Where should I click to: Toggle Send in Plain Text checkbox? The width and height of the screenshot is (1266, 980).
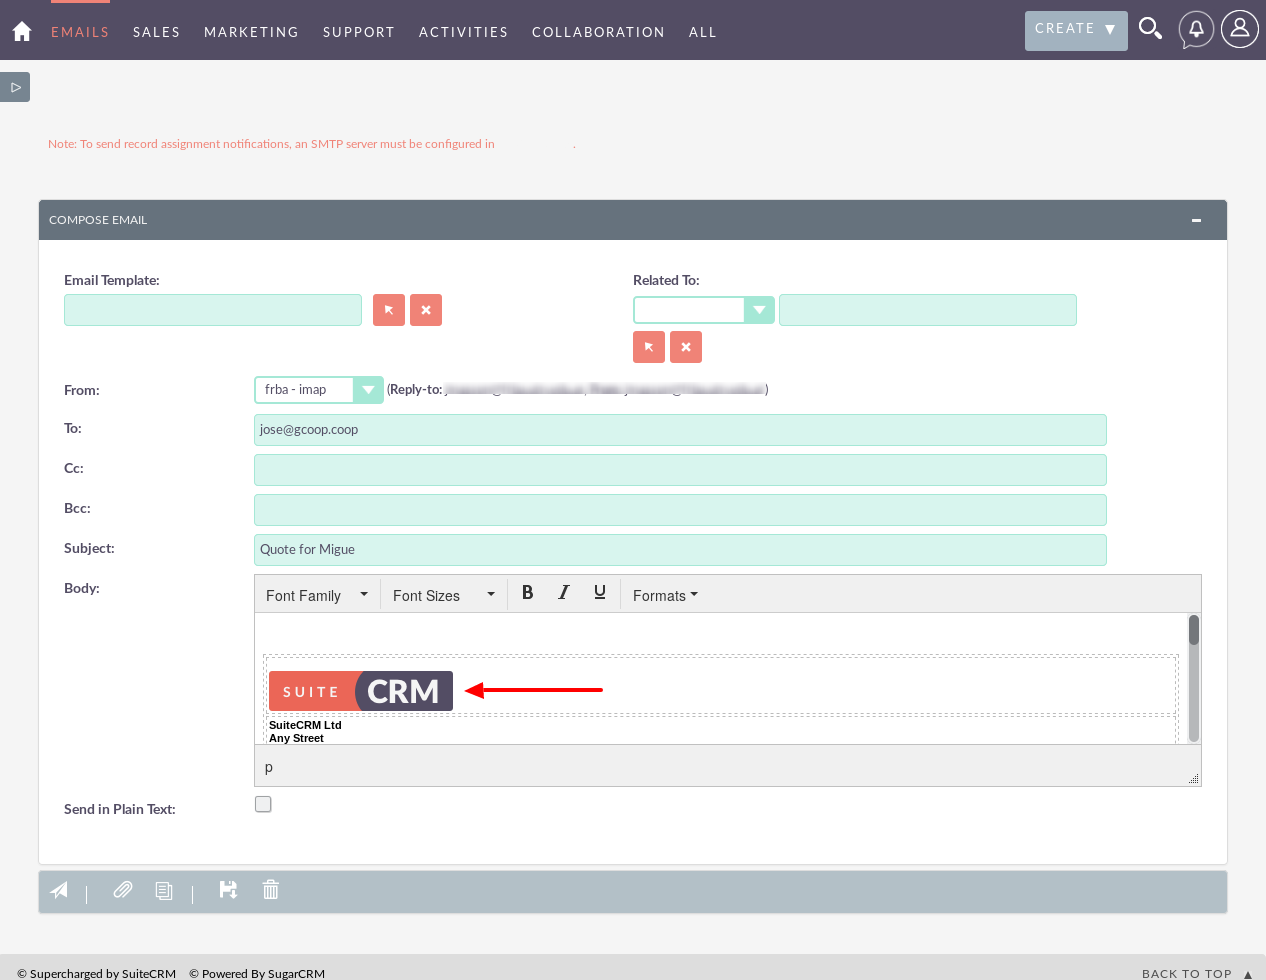(x=263, y=804)
